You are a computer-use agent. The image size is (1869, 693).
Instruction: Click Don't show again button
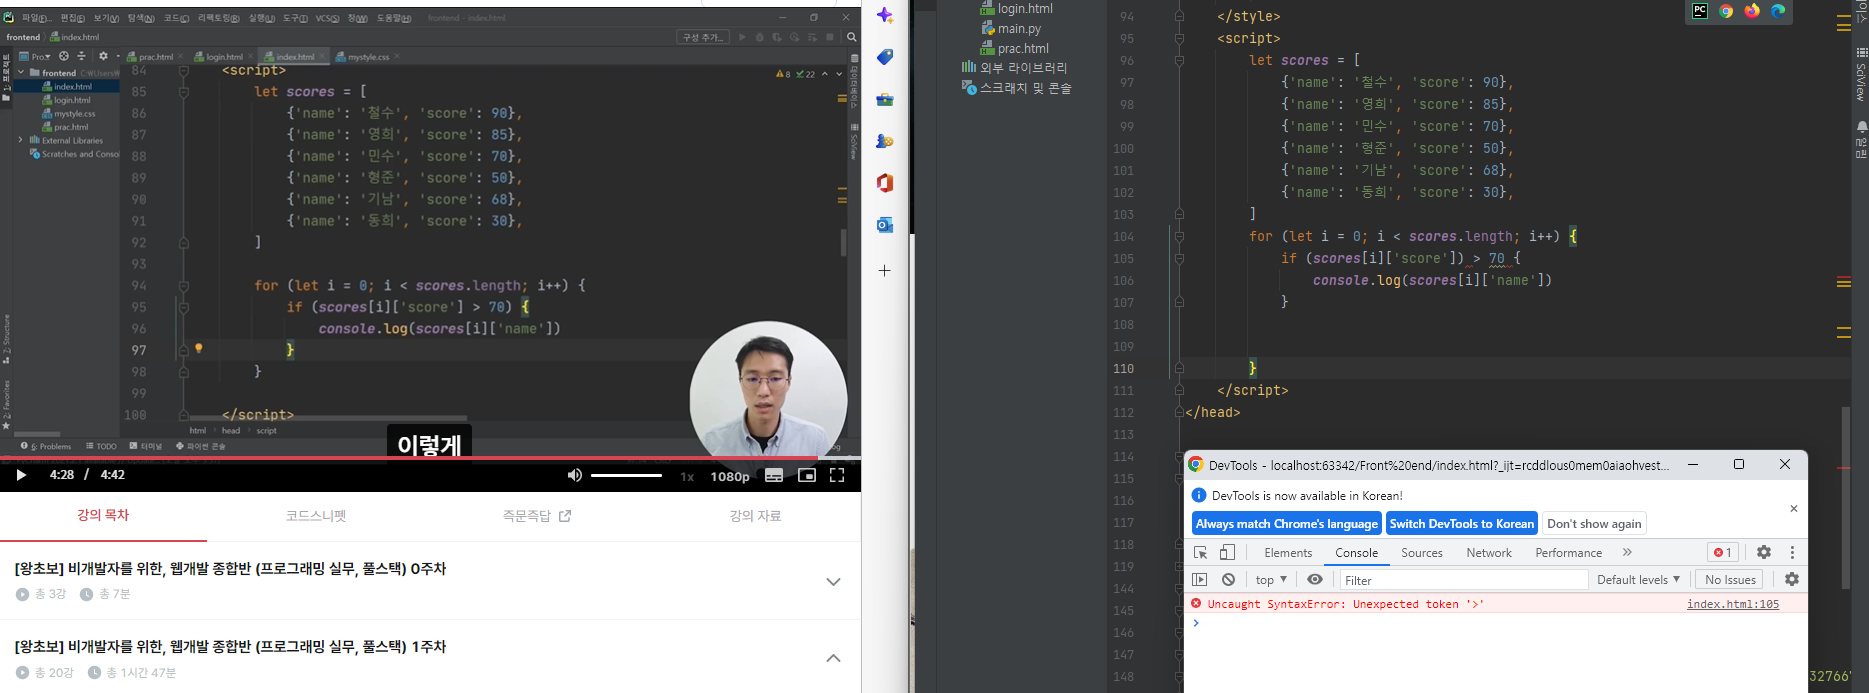point(1594,524)
